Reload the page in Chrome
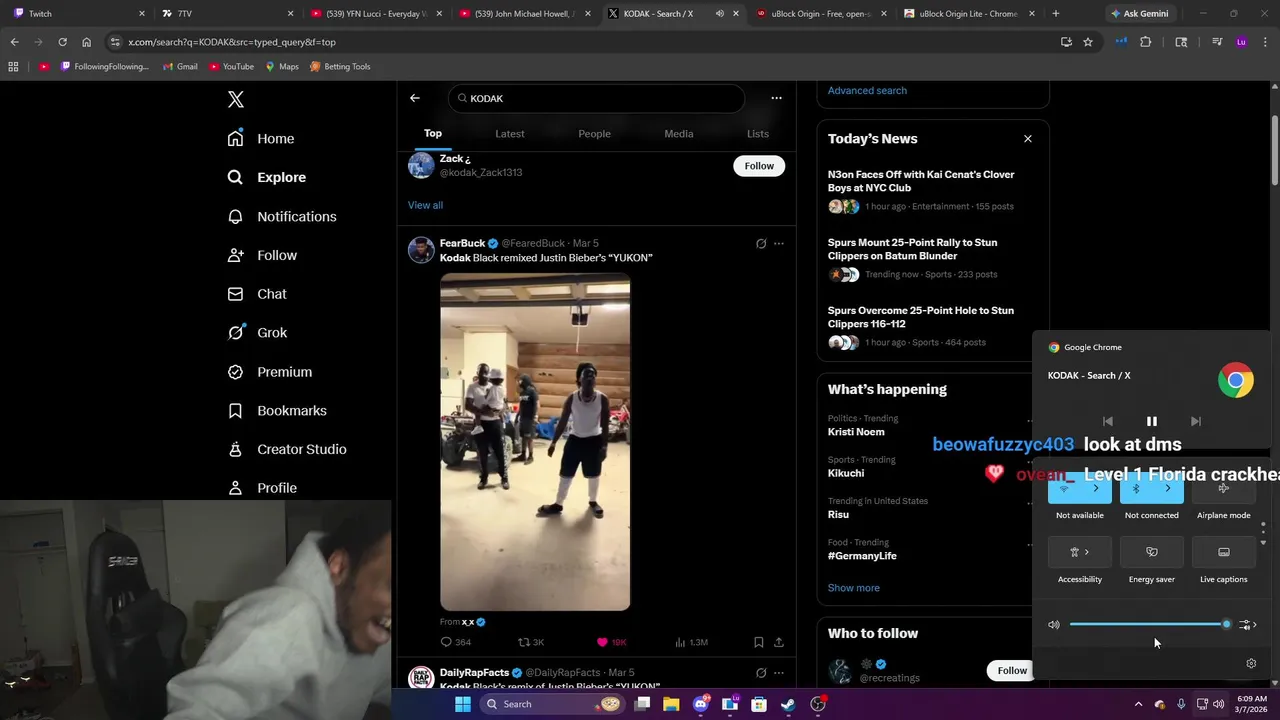The width and height of the screenshot is (1280, 720). click(x=62, y=42)
